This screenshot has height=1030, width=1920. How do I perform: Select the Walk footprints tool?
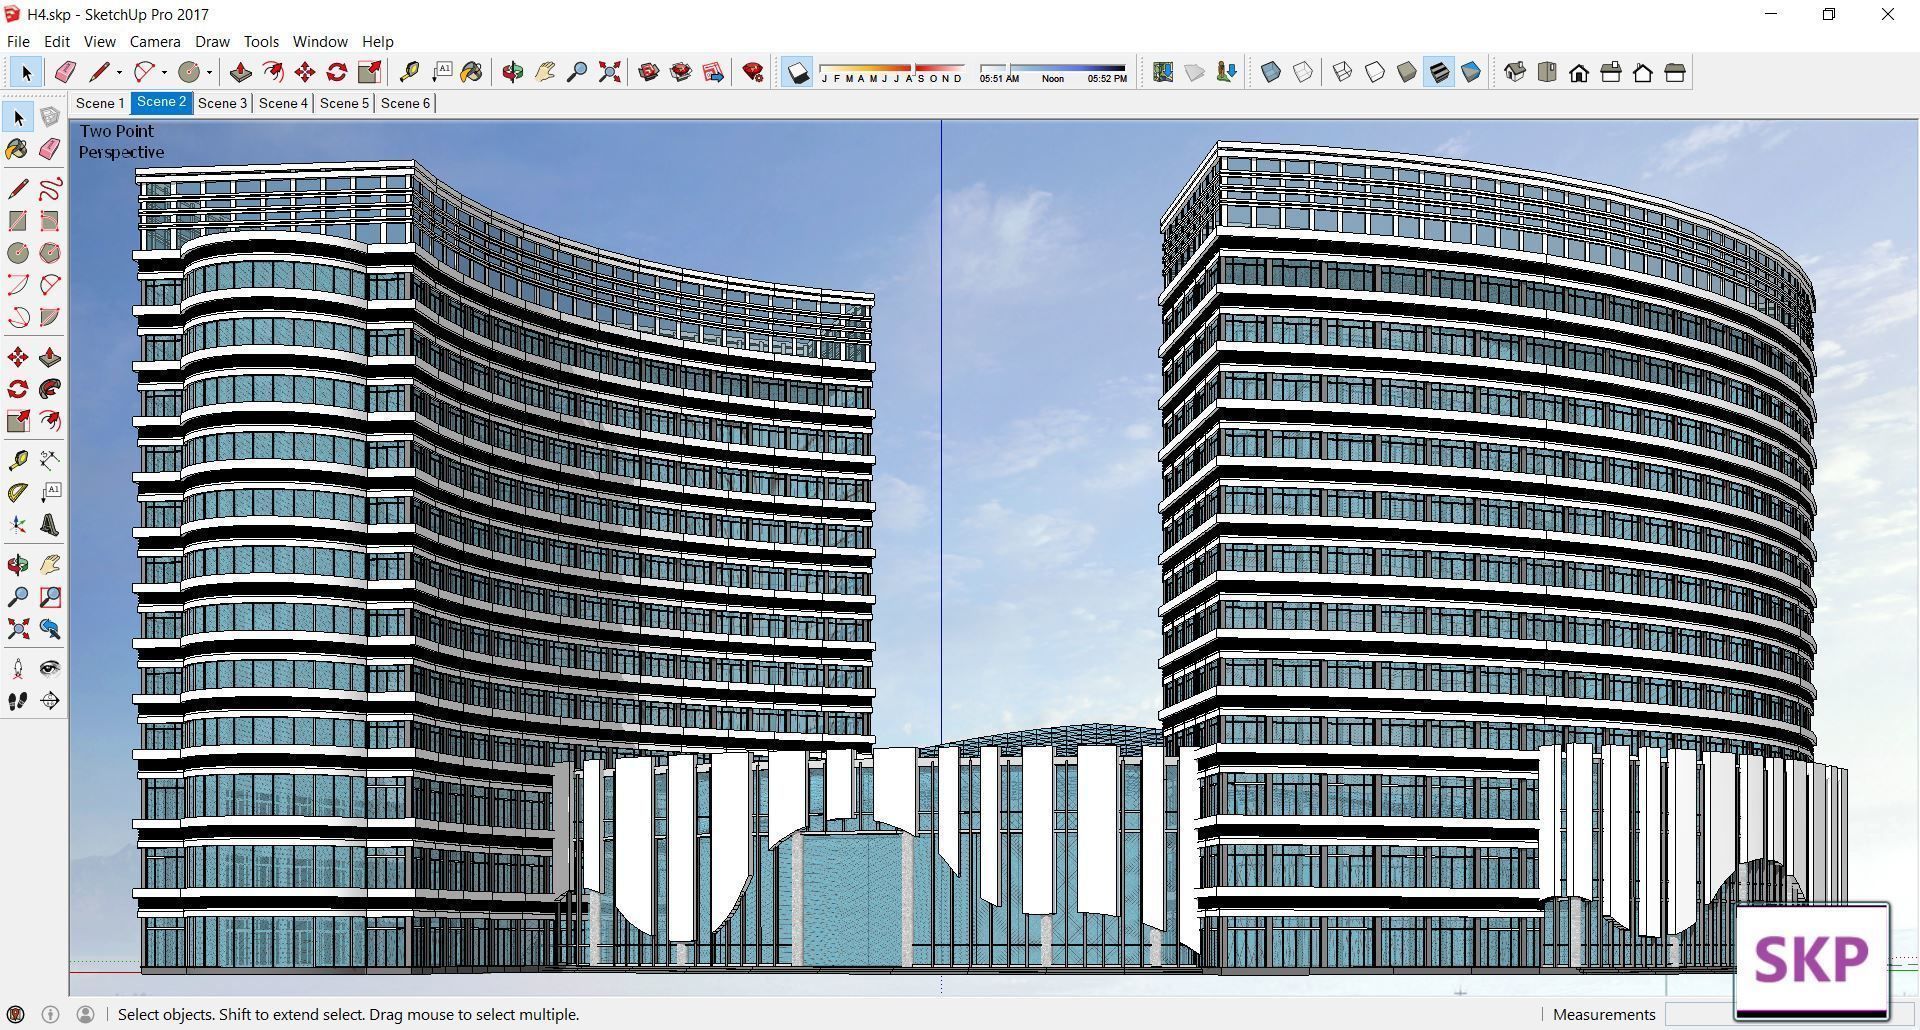[18, 701]
